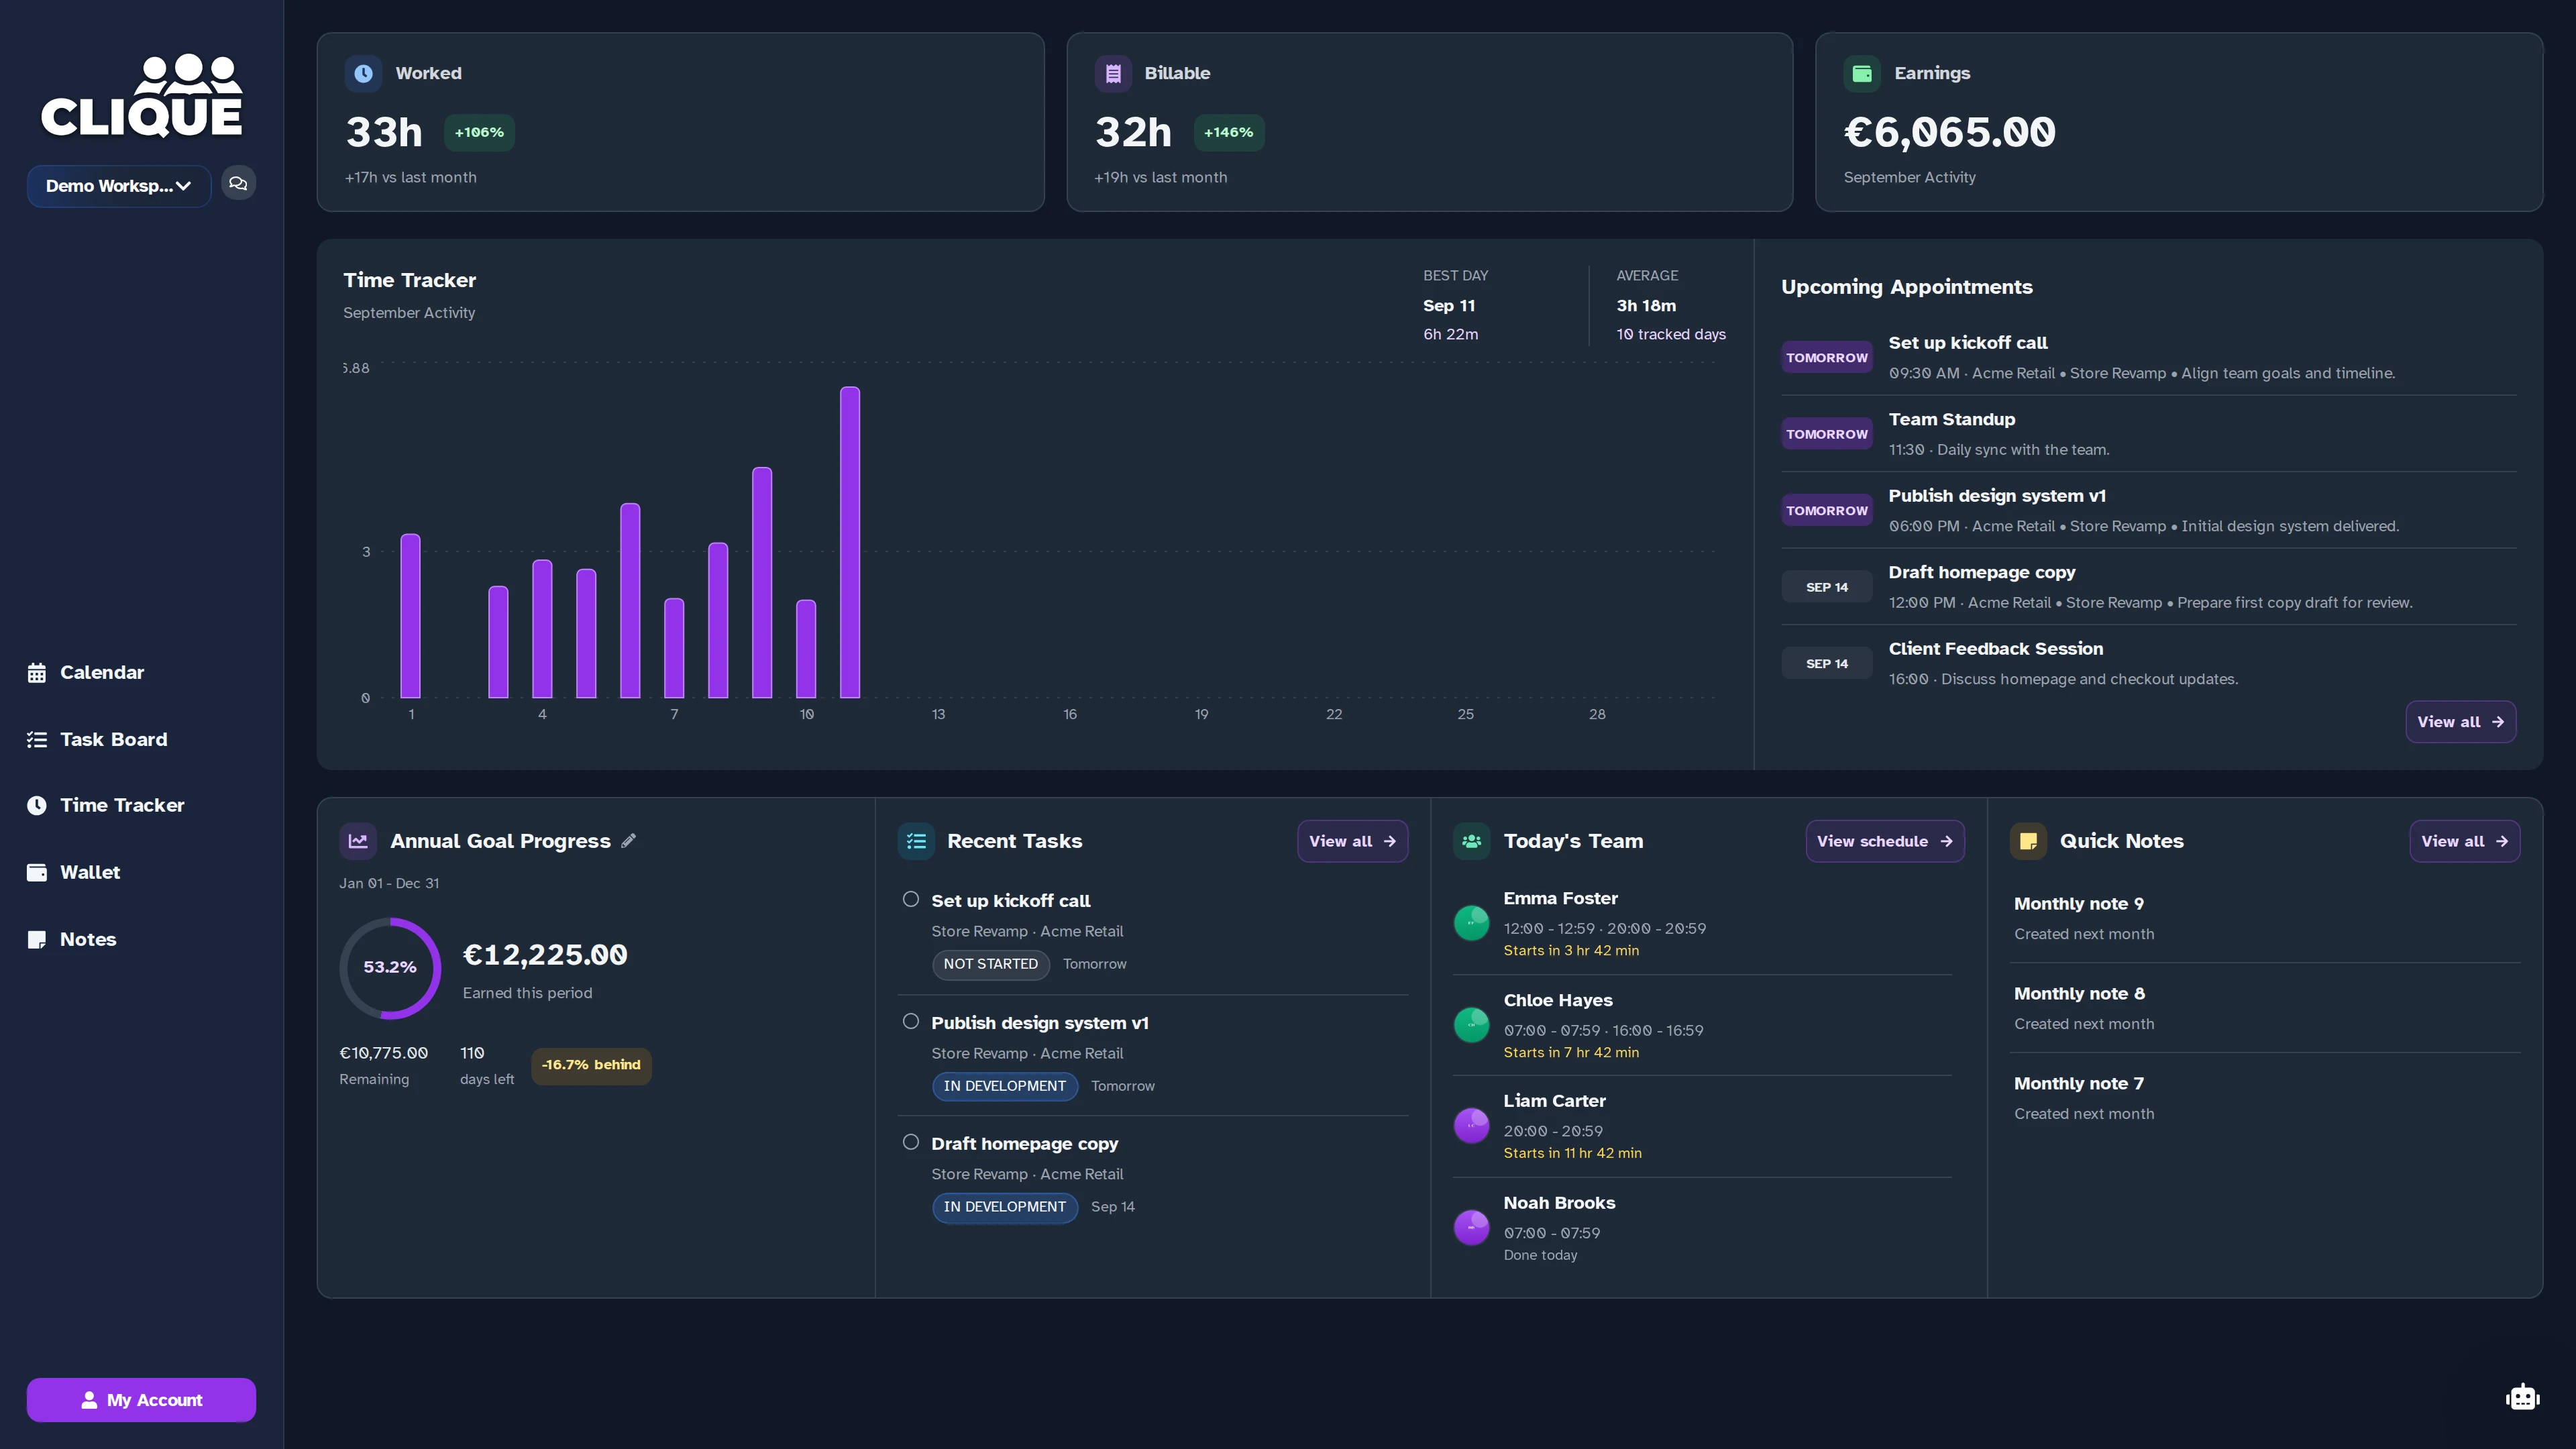Click the NOT STARTED status badge

click(x=990, y=964)
